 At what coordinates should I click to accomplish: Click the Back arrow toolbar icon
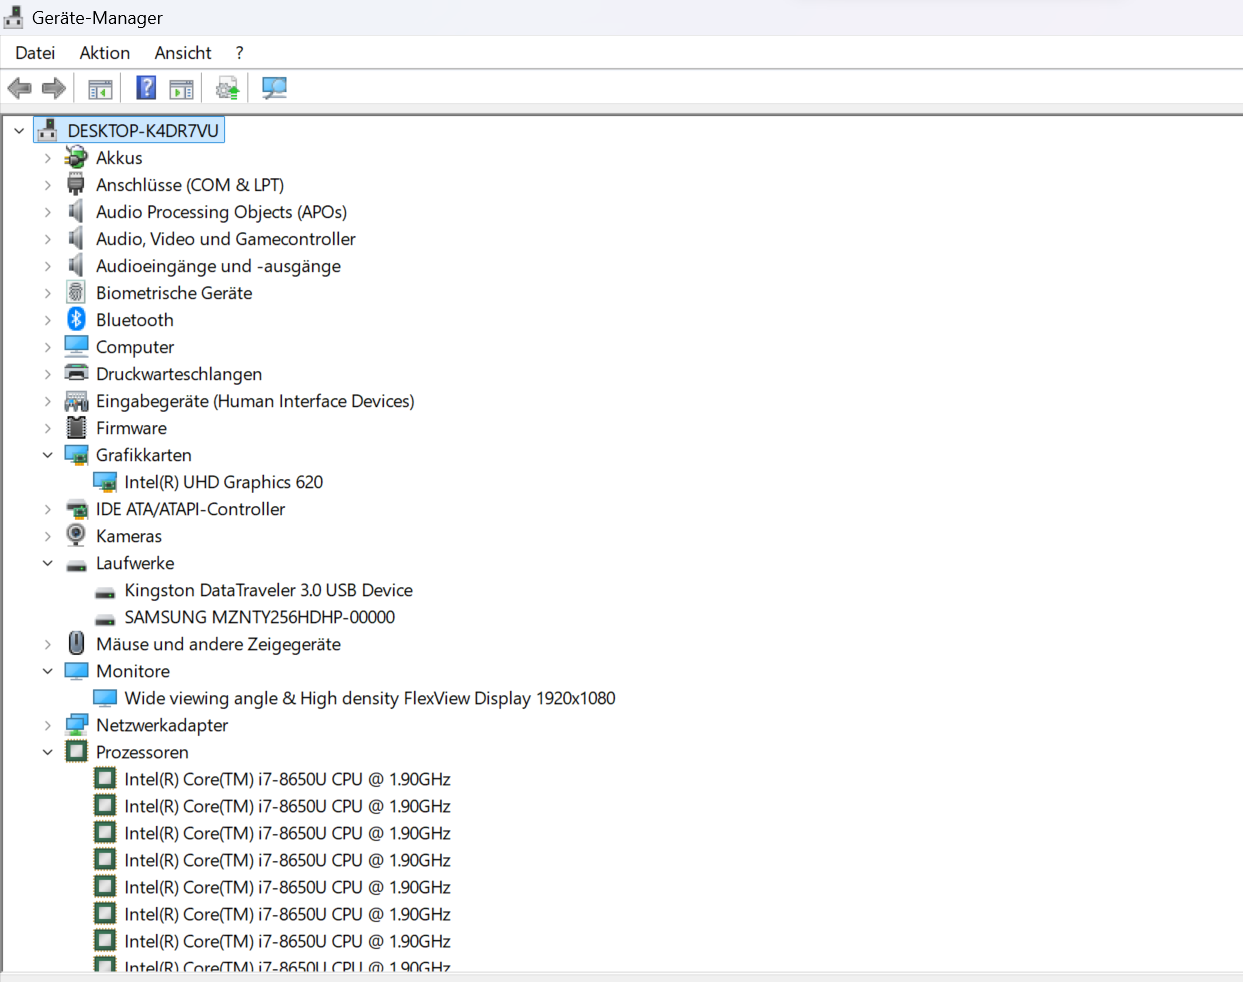[19, 88]
